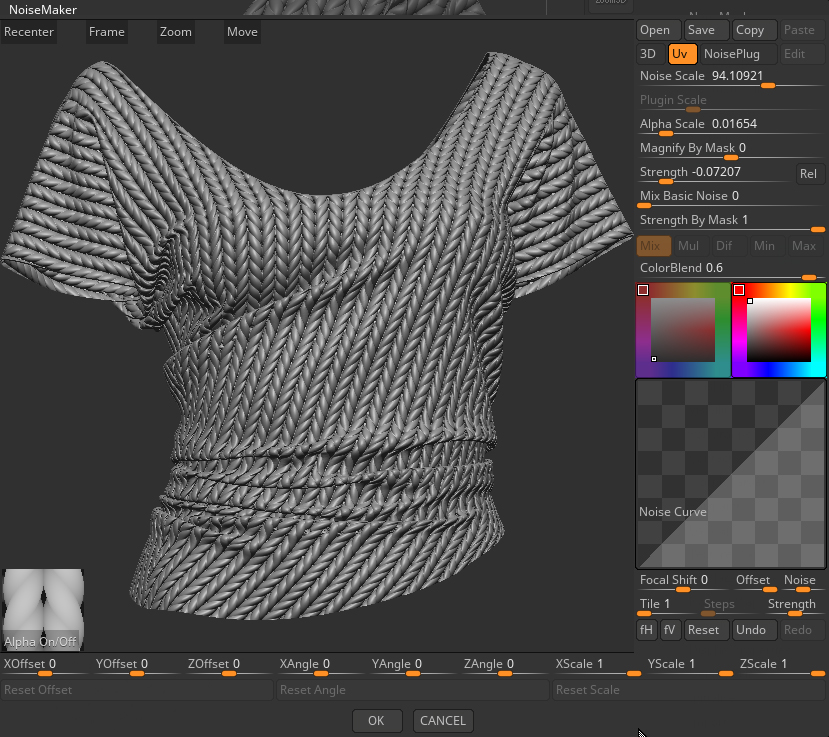This screenshot has height=737, width=829.
Task: Recenter the mesh preview
Action: (x=28, y=31)
